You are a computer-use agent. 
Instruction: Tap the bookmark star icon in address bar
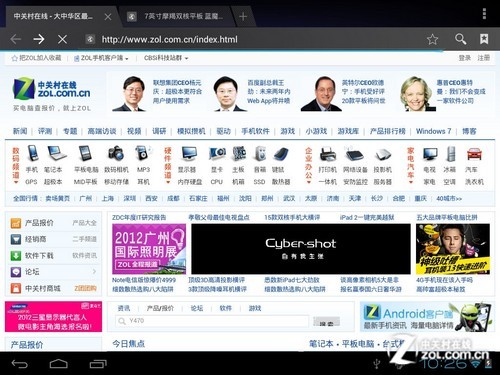pos(432,39)
